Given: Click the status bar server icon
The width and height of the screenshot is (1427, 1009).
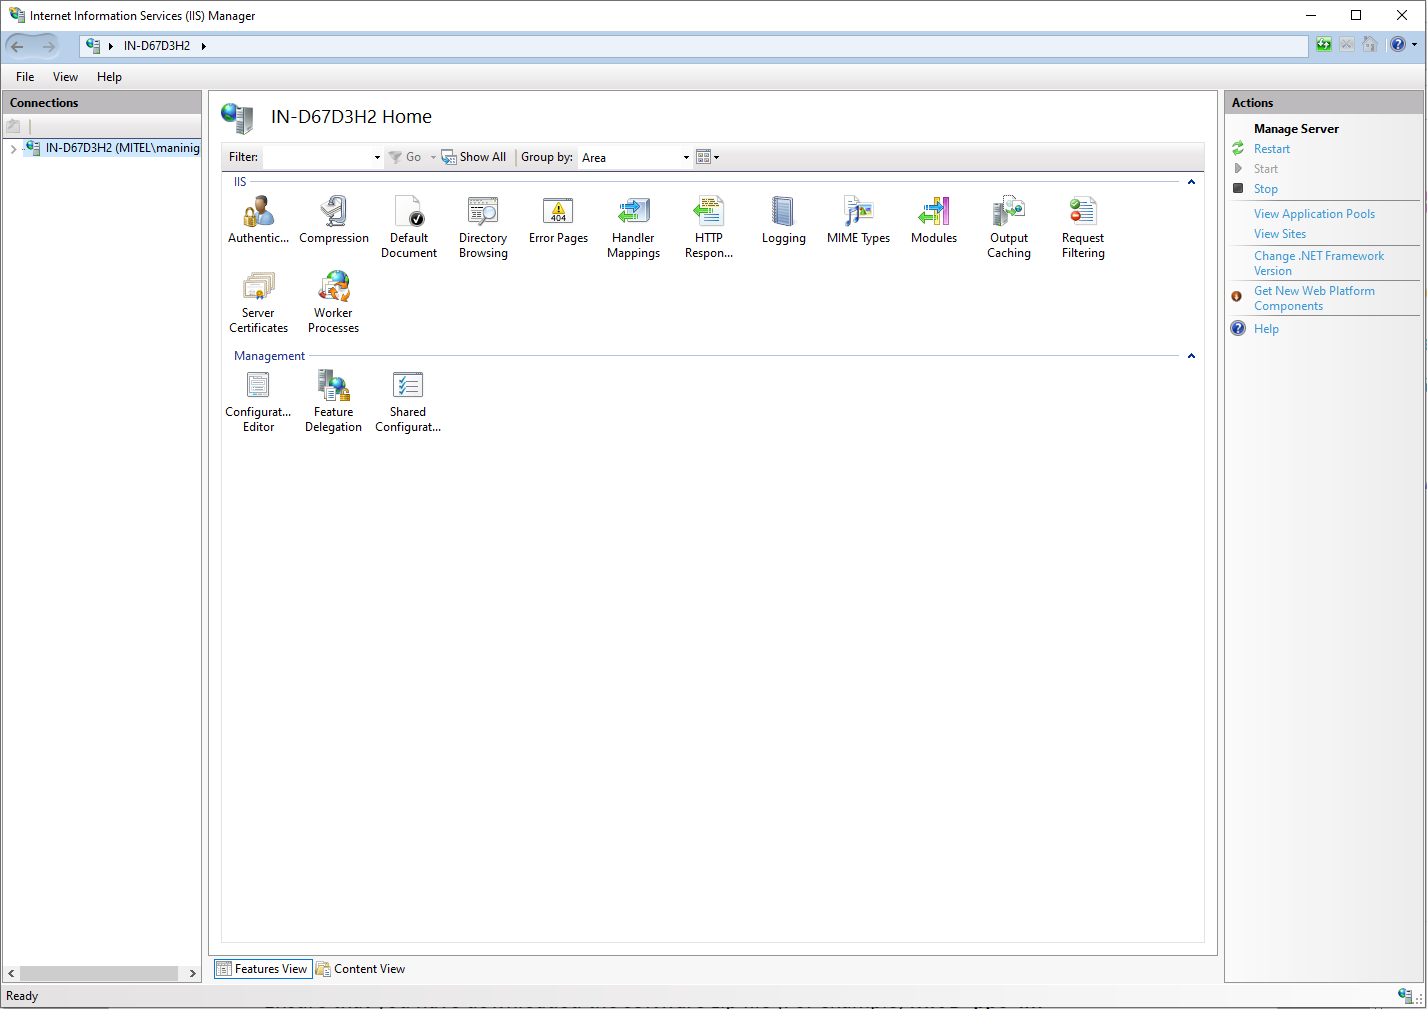Looking at the screenshot, I should pos(1405,995).
